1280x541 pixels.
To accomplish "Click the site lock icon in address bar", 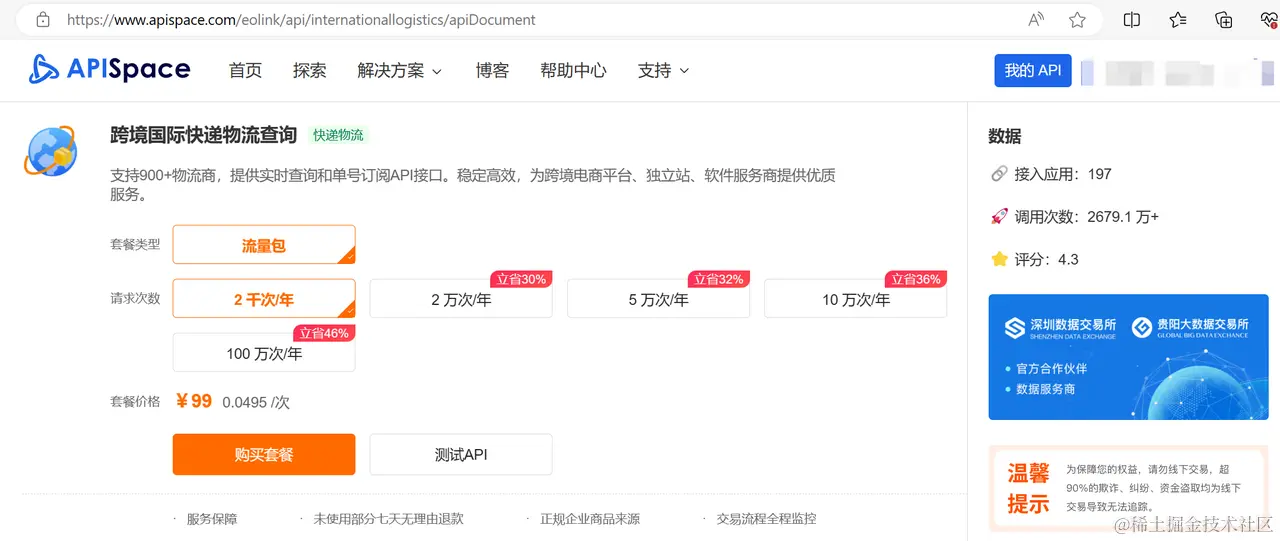I will [x=42, y=19].
